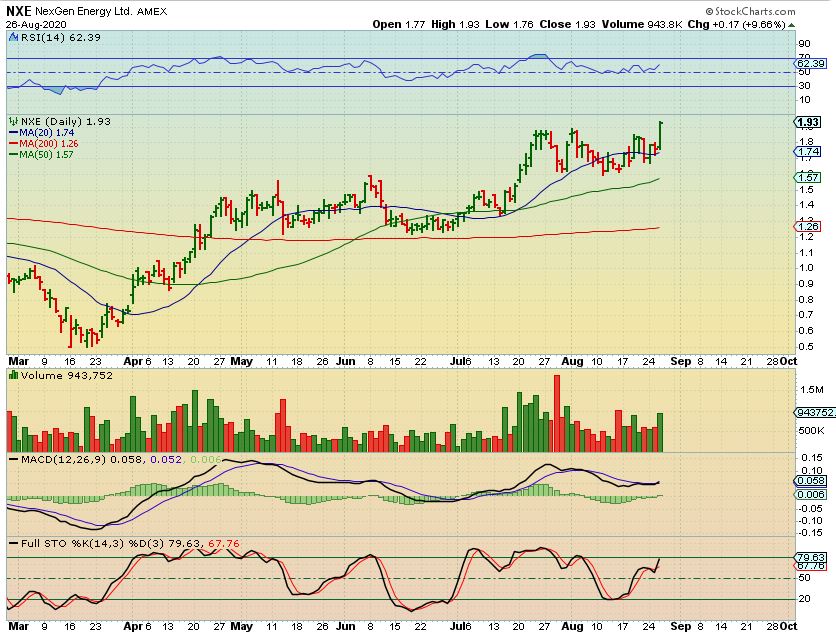Click the copyright StockCharts.com credit
This screenshot has height=639, width=836.
click(x=750, y=11)
